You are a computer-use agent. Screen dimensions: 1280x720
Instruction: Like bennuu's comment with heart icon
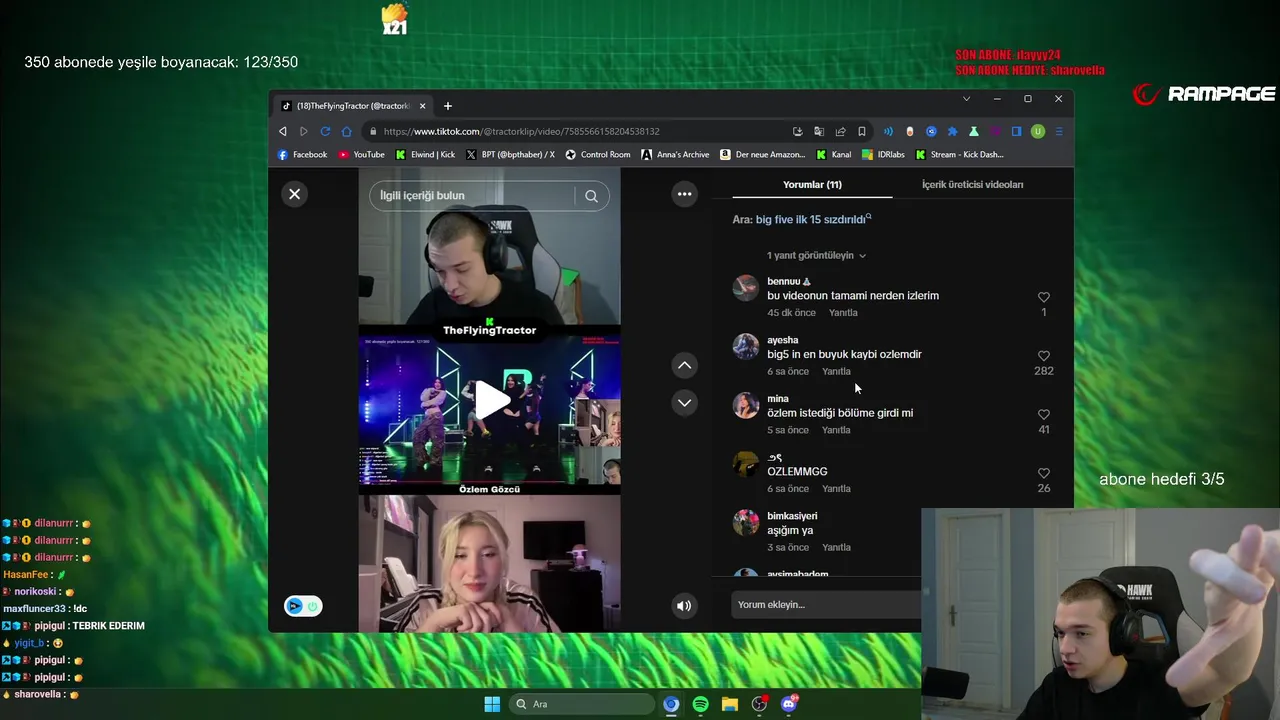click(1043, 297)
